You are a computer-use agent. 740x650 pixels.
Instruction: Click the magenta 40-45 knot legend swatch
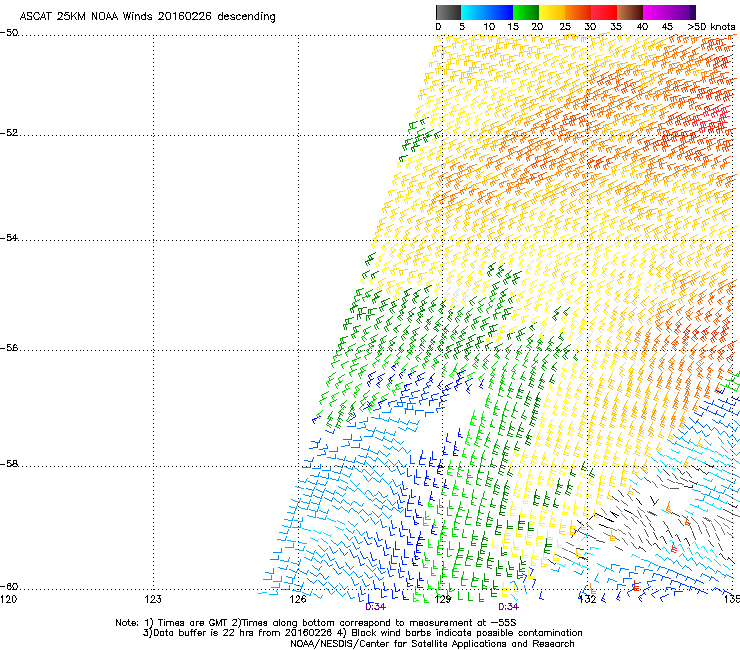tap(656, 12)
